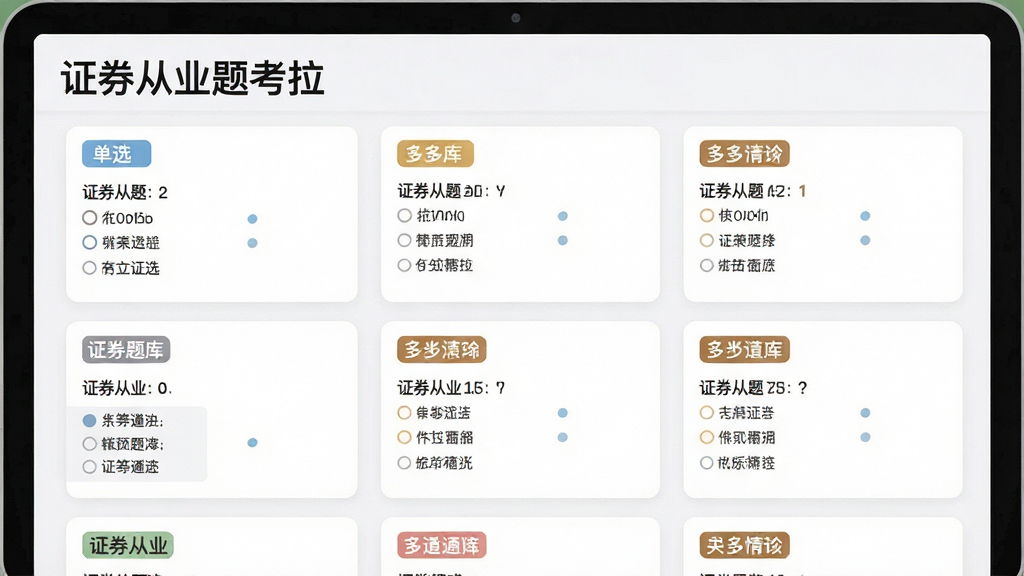Click the blue dot beside the first option under 证券从业 1.5
This screenshot has height=576, width=1024.
pos(563,413)
